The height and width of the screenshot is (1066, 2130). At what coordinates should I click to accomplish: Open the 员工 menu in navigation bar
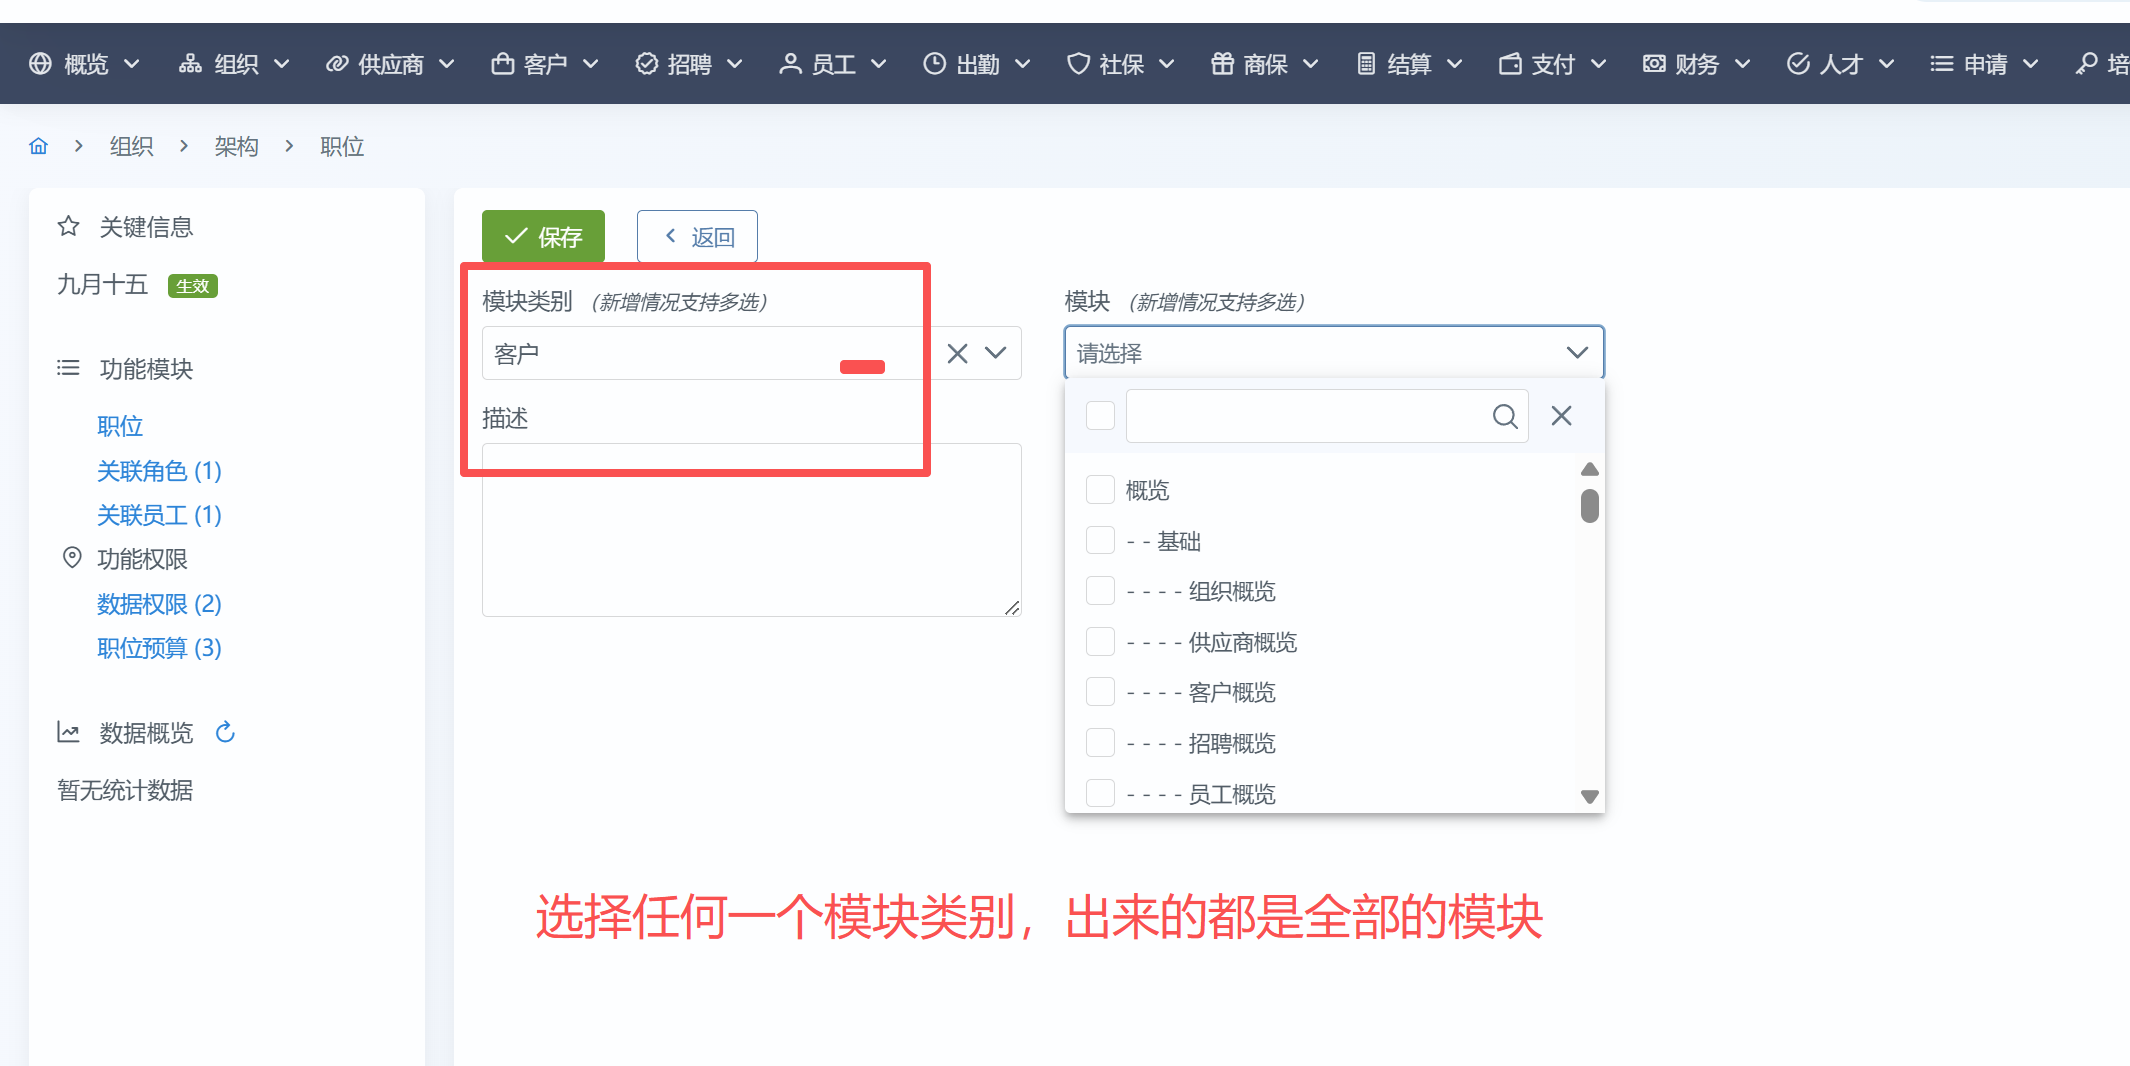tap(832, 64)
